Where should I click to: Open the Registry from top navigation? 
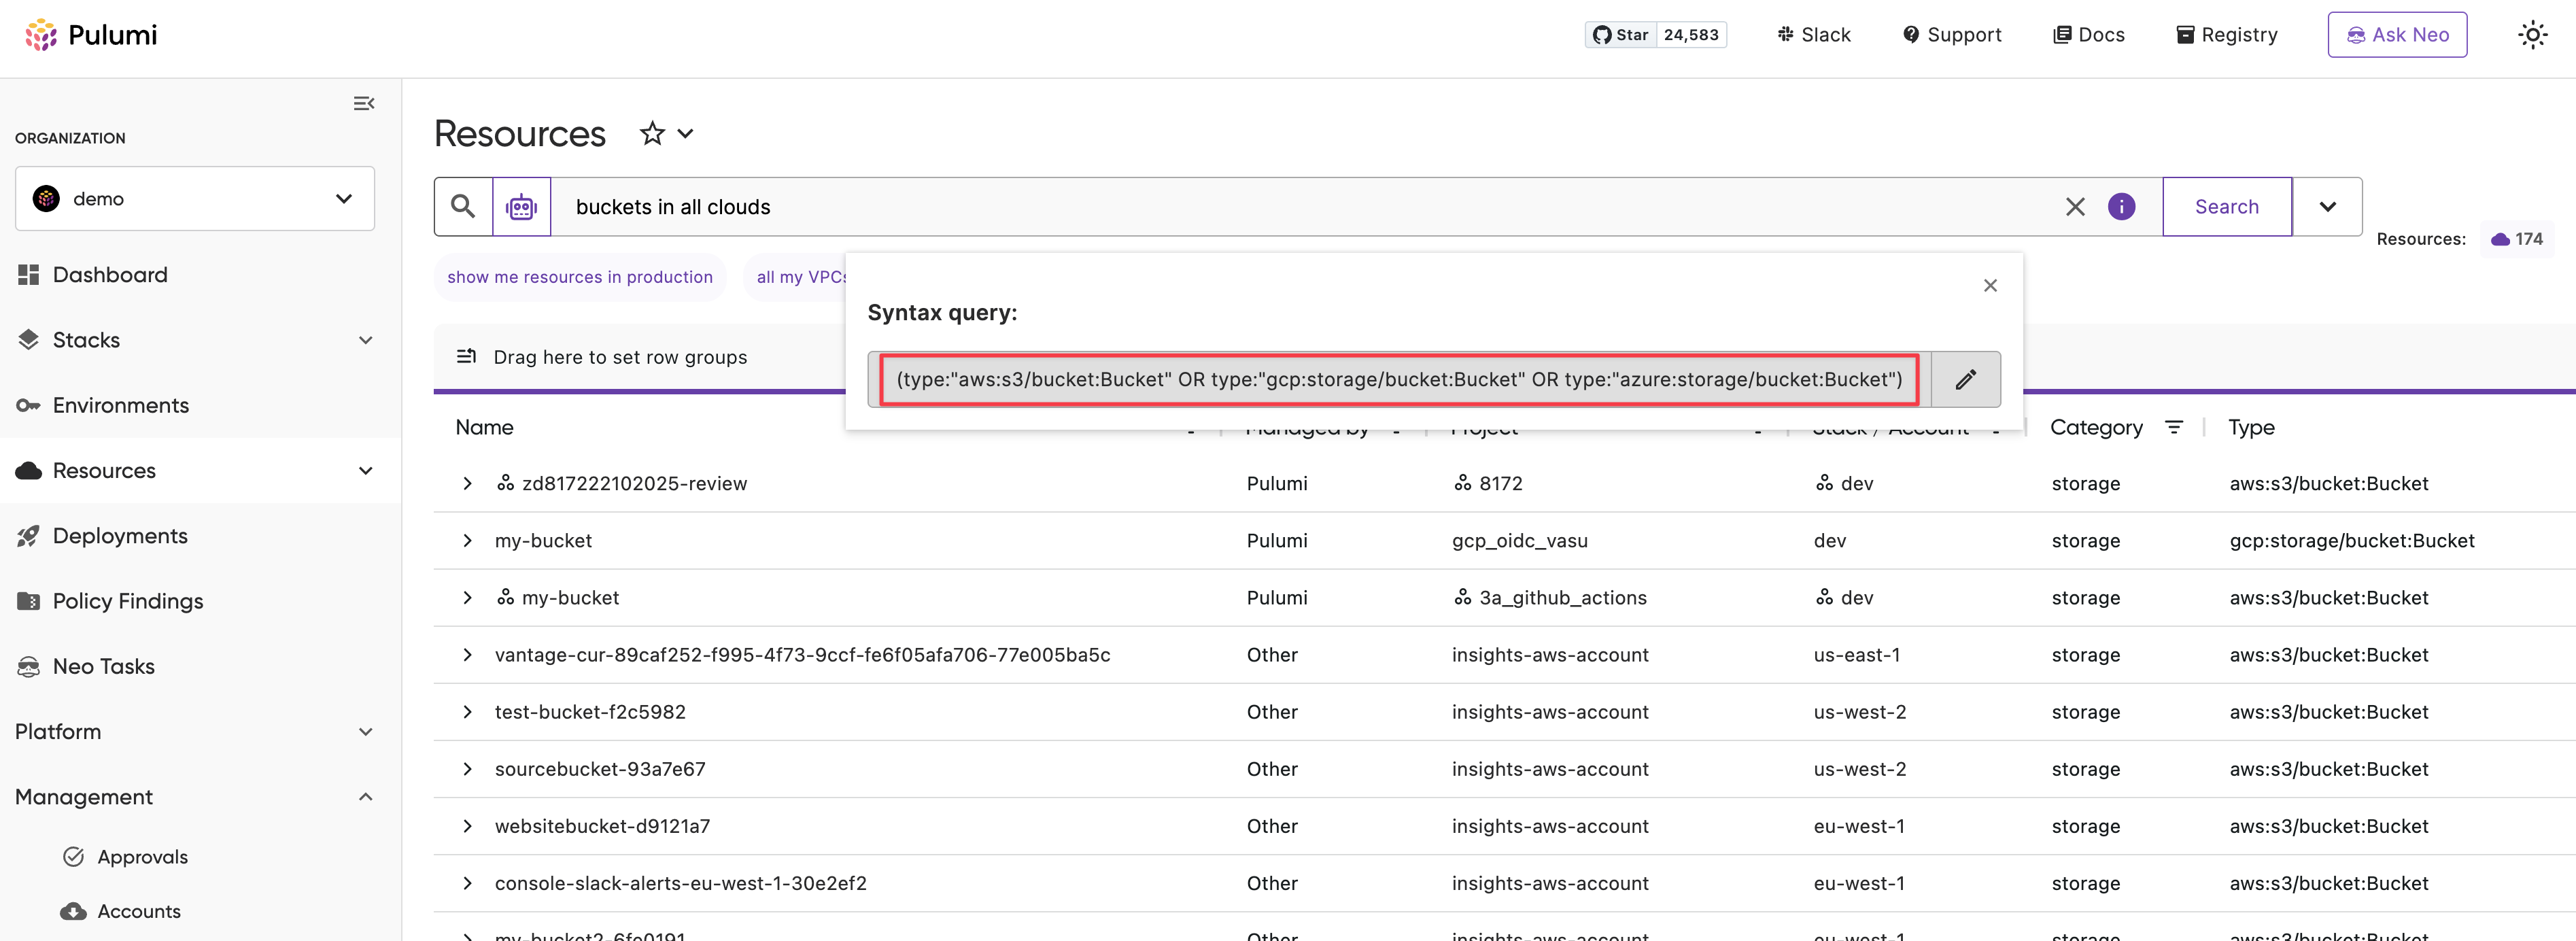point(2226,34)
